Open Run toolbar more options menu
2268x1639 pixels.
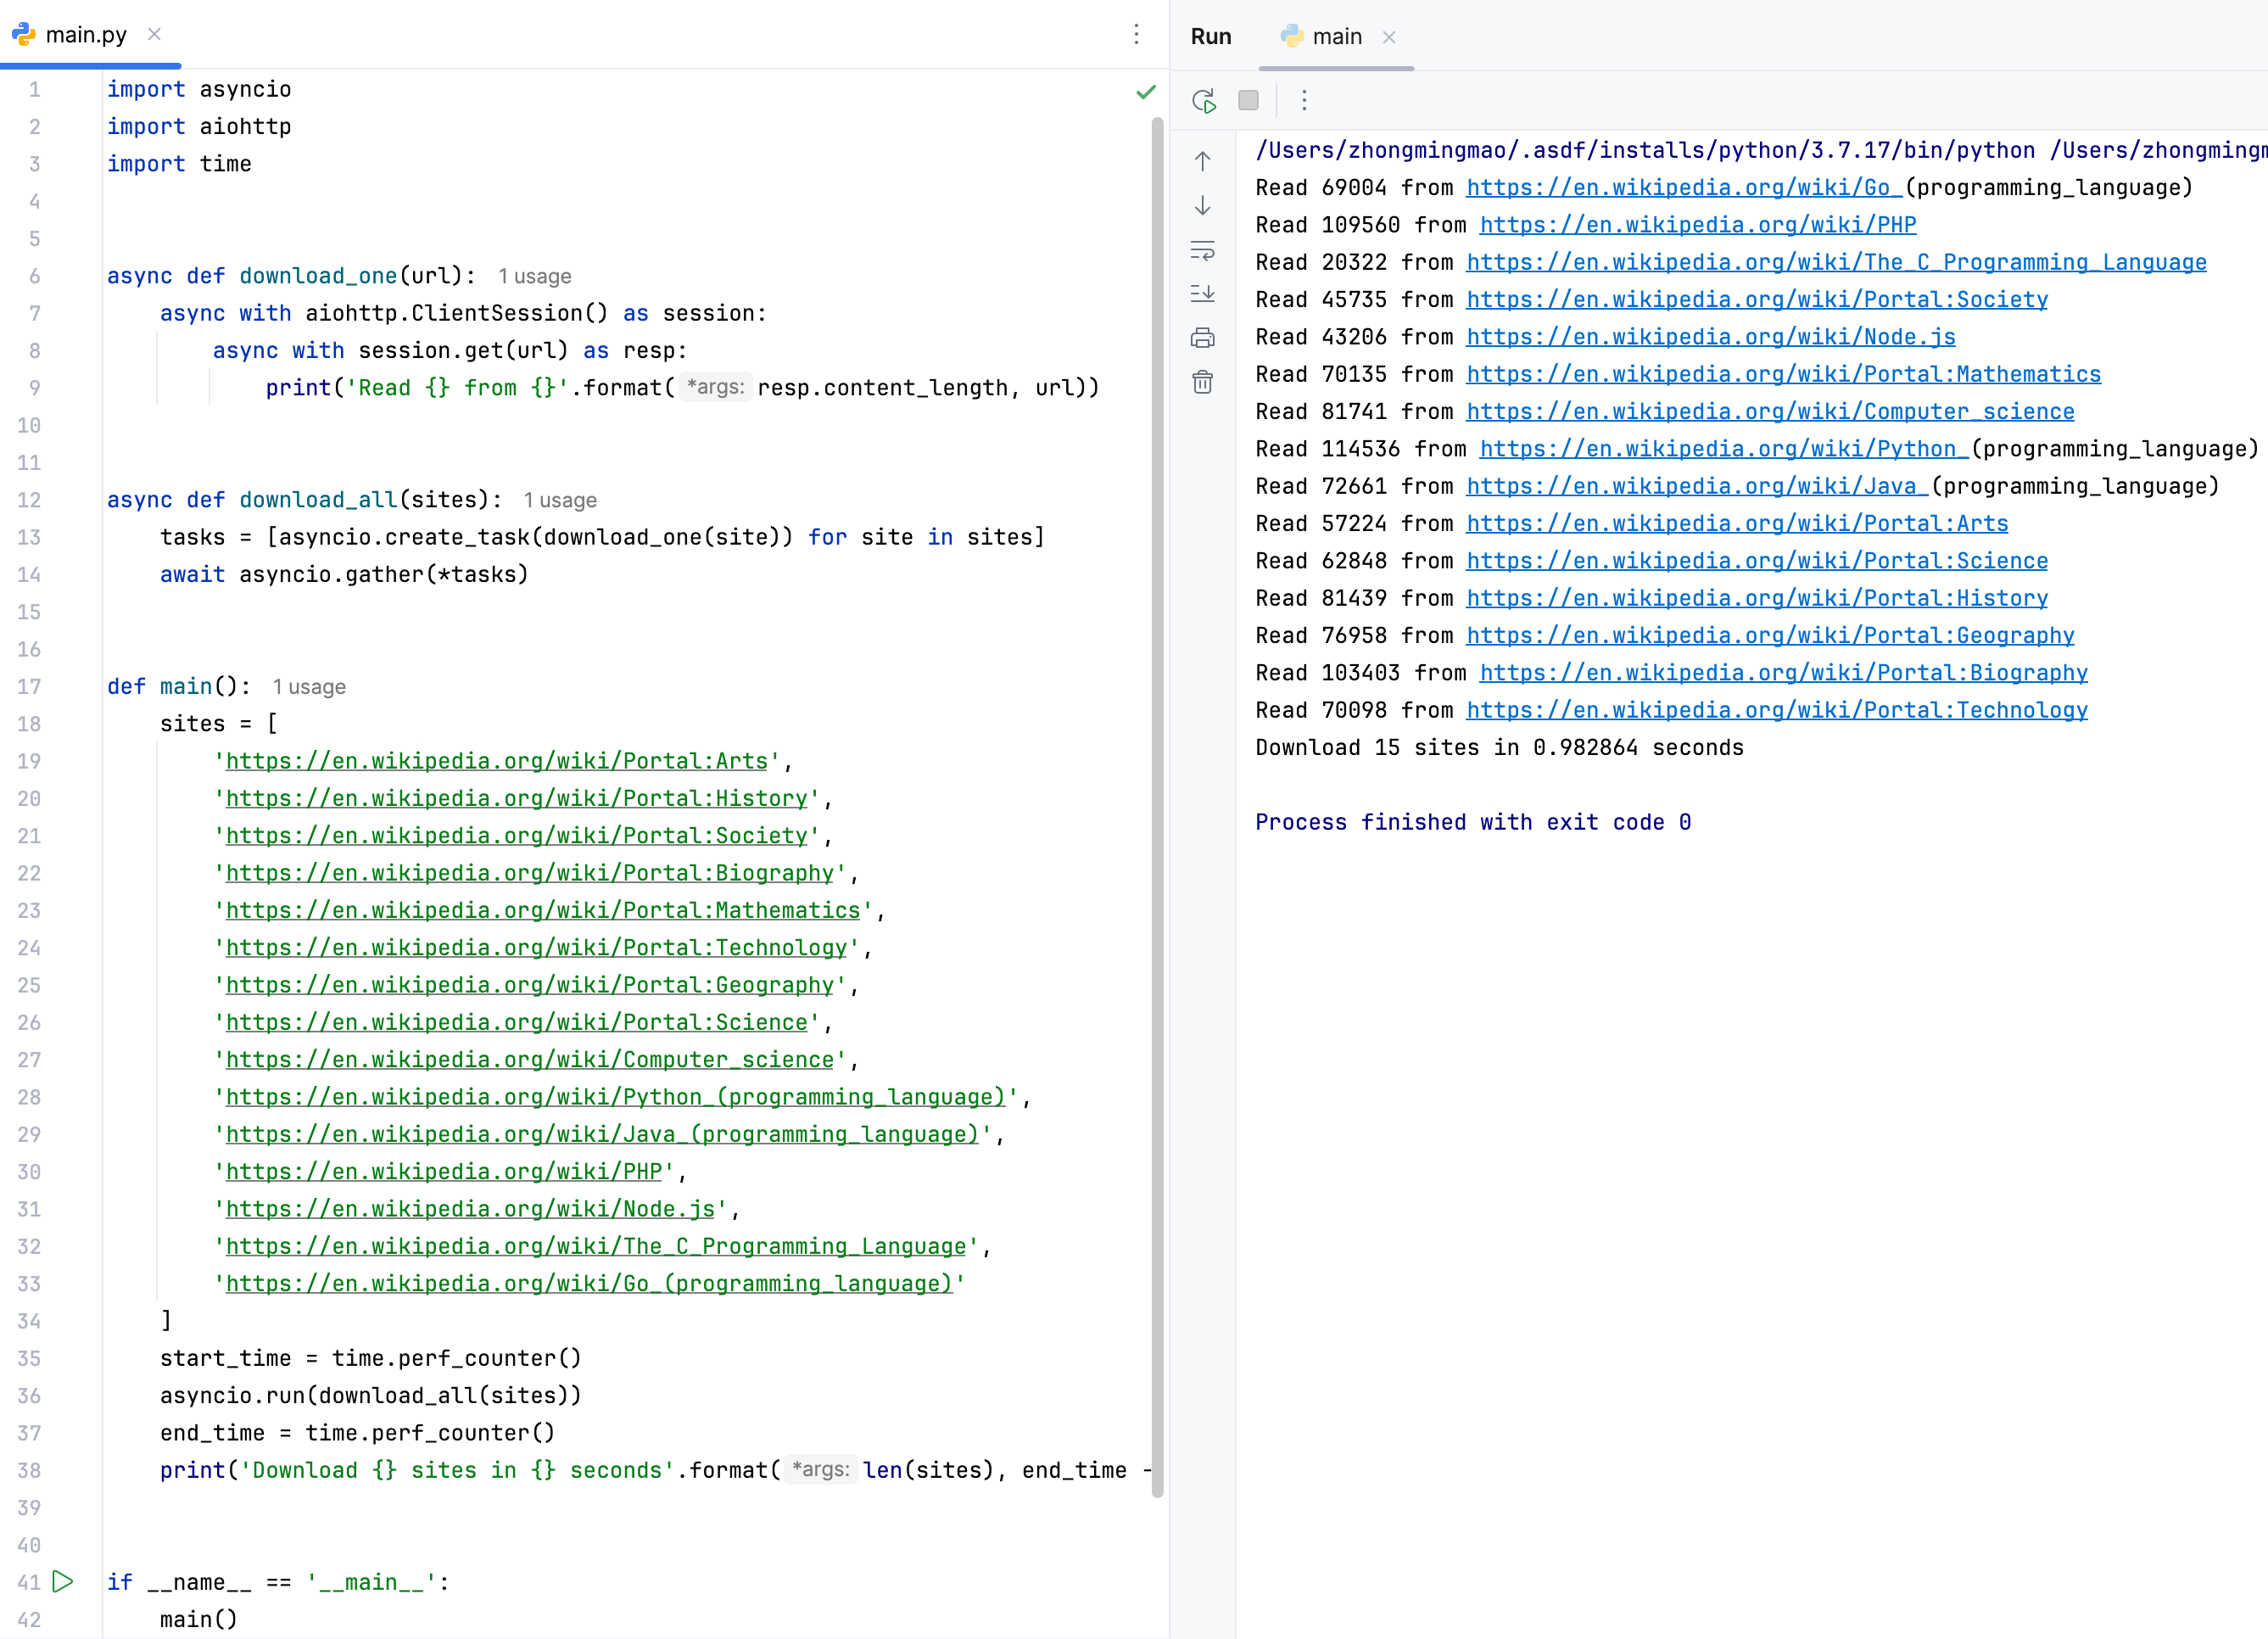[1304, 100]
